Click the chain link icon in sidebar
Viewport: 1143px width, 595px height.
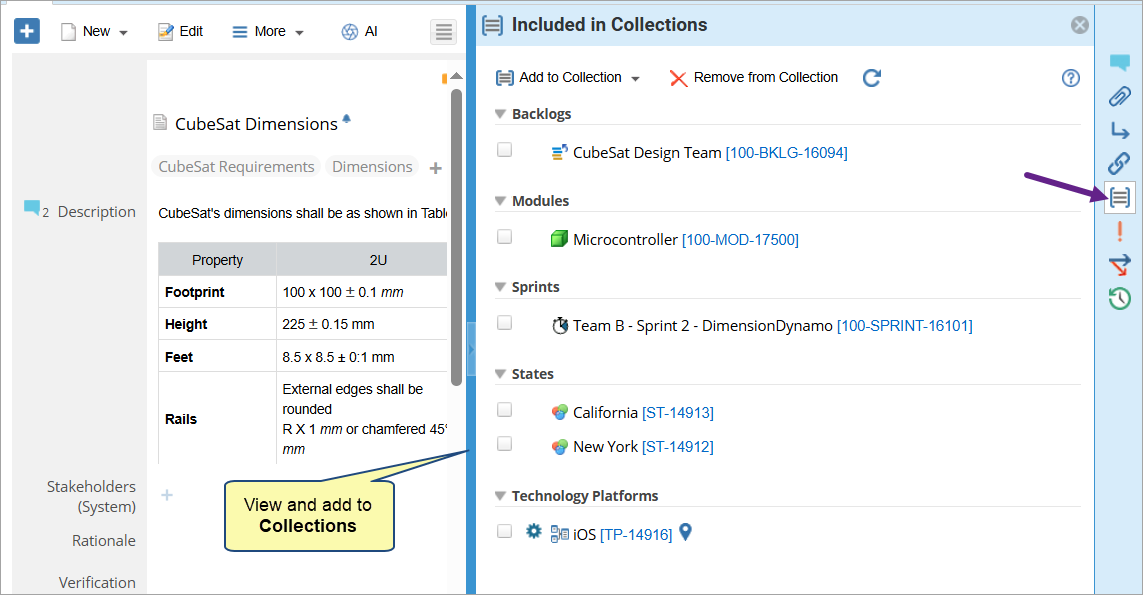1119,163
